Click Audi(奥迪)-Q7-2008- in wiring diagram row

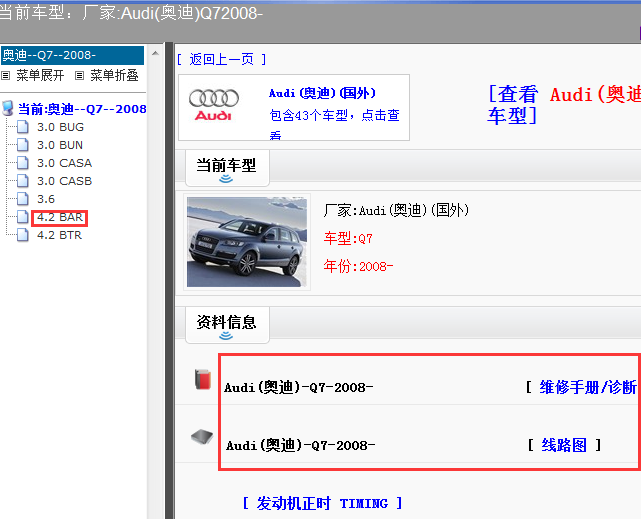pyautogui.click(x=300, y=445)
